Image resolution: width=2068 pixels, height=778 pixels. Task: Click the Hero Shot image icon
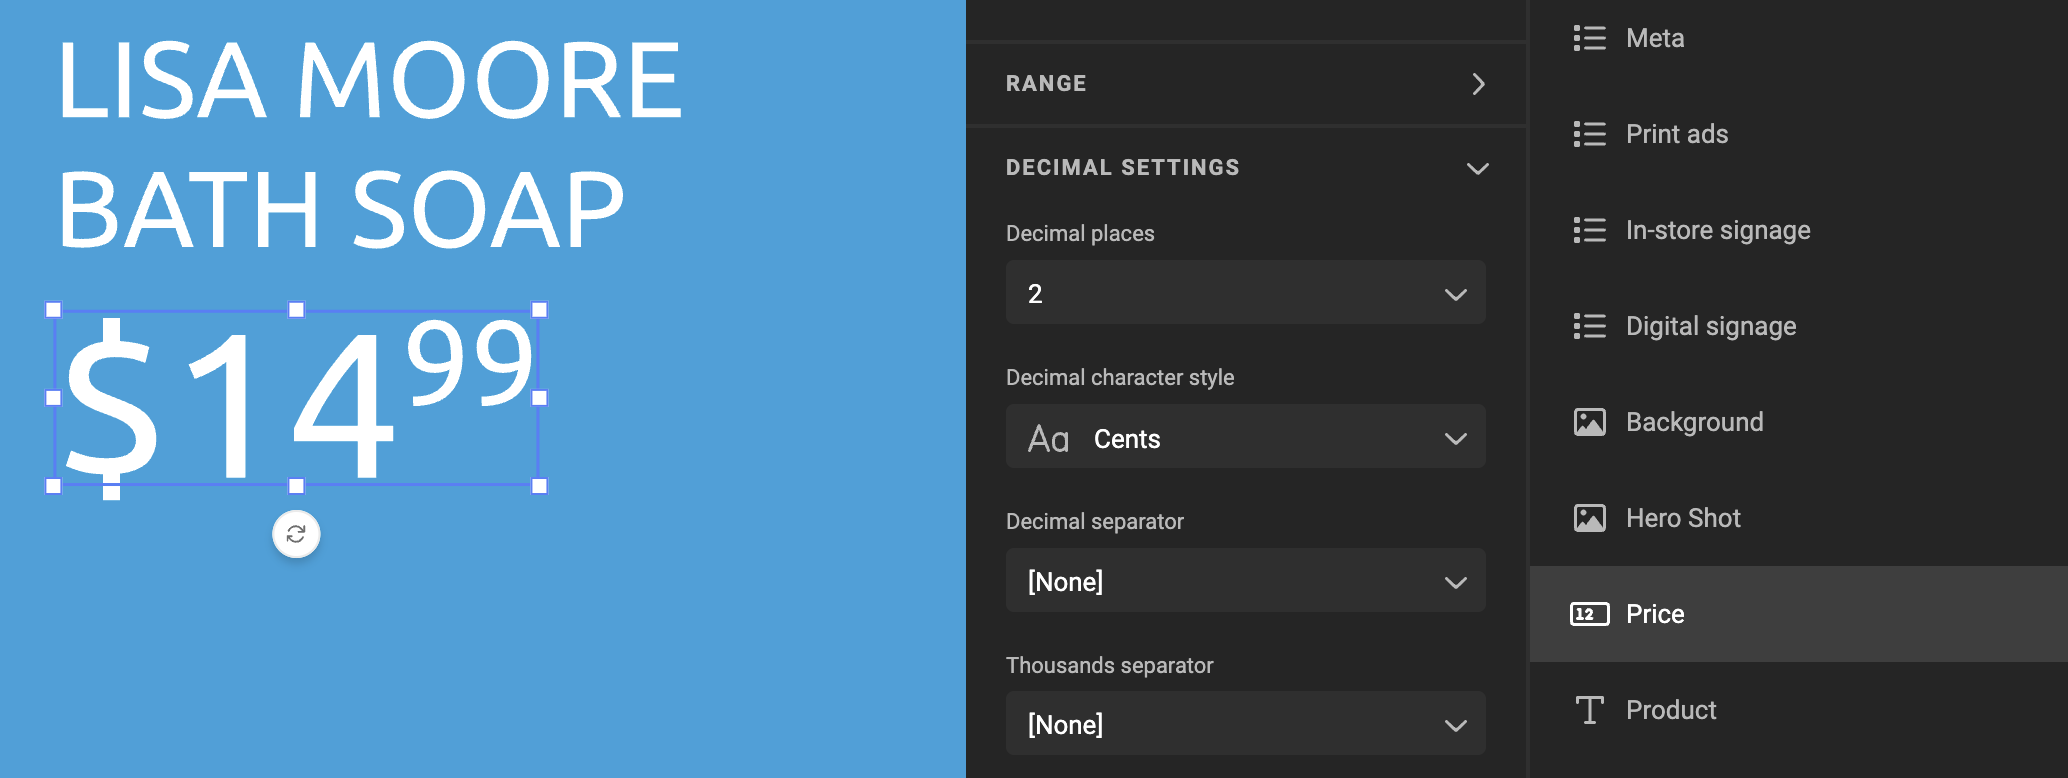pos(1589,518)
